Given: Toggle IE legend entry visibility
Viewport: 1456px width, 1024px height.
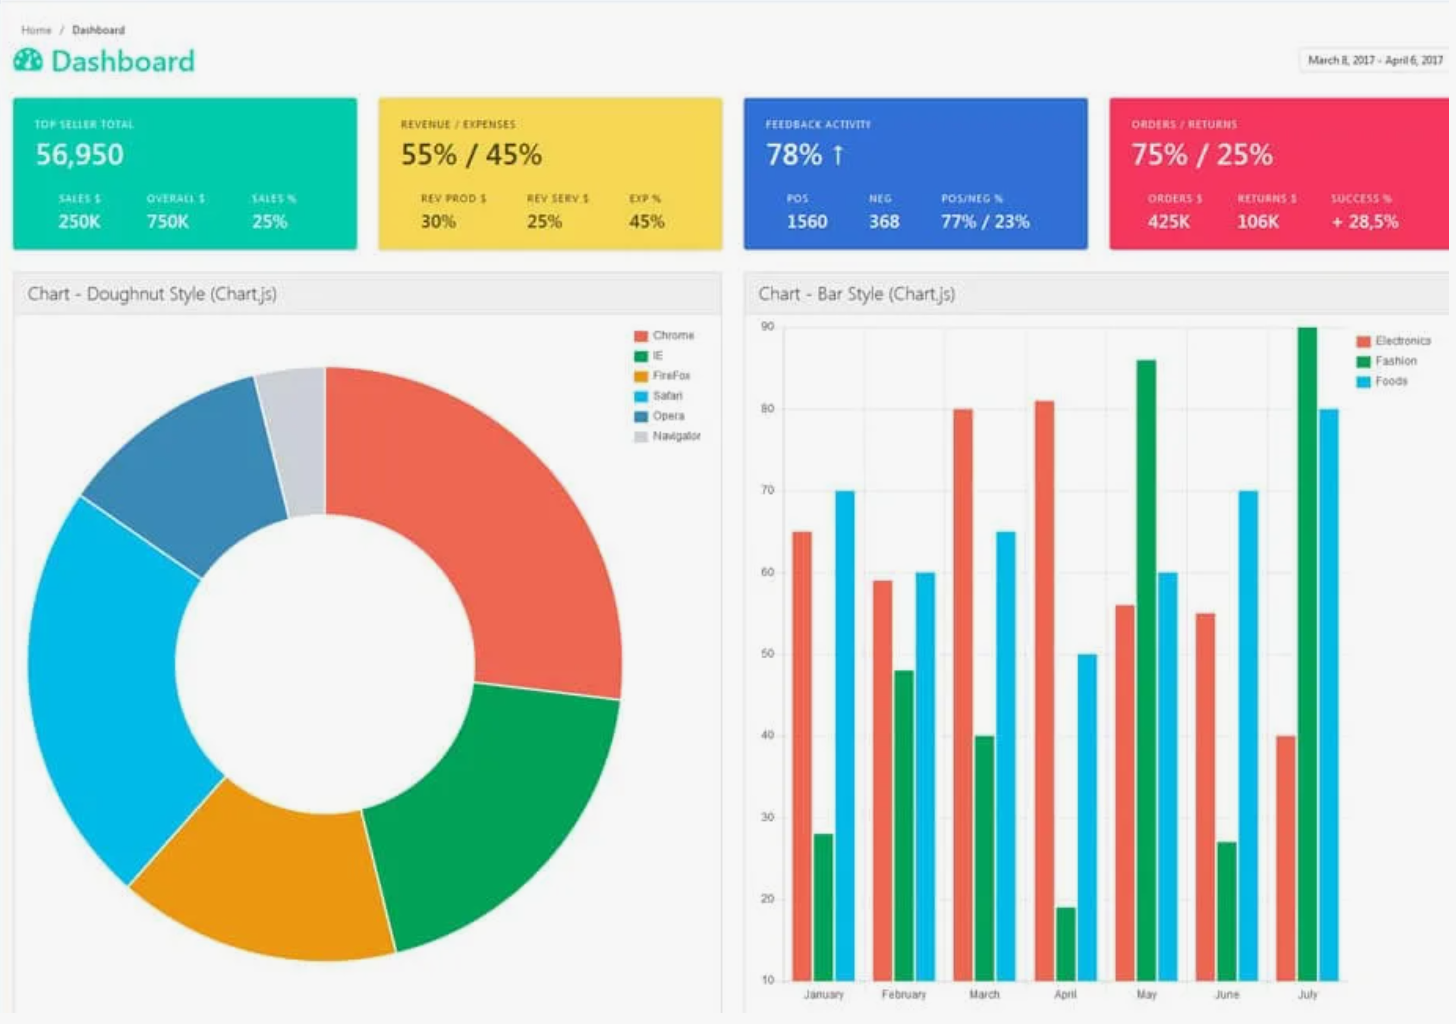Looking at the screenshot, I should (x=649, y=356).
